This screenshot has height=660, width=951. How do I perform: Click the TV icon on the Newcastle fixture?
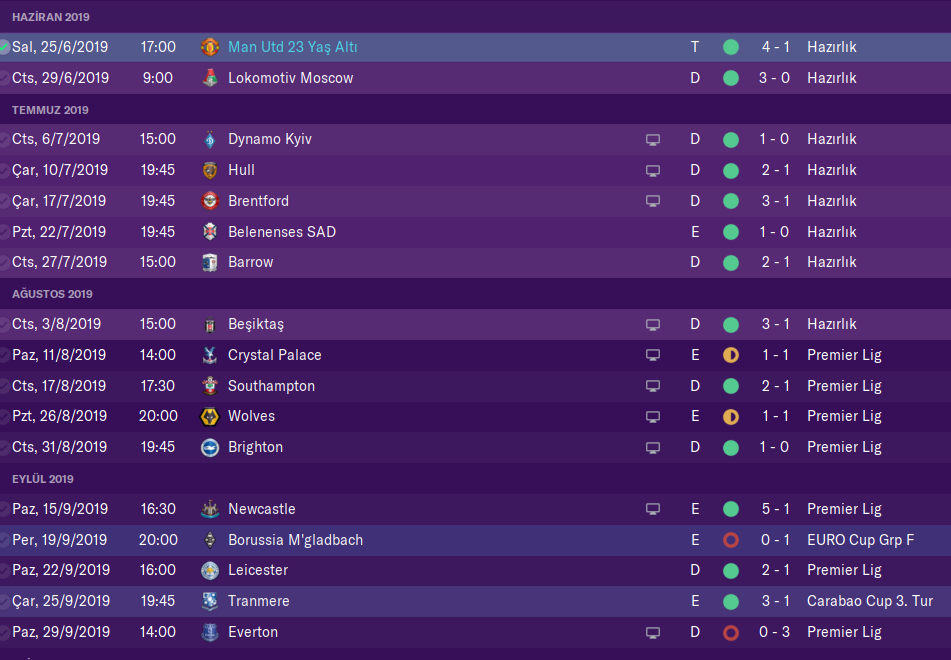pos(653,509)
